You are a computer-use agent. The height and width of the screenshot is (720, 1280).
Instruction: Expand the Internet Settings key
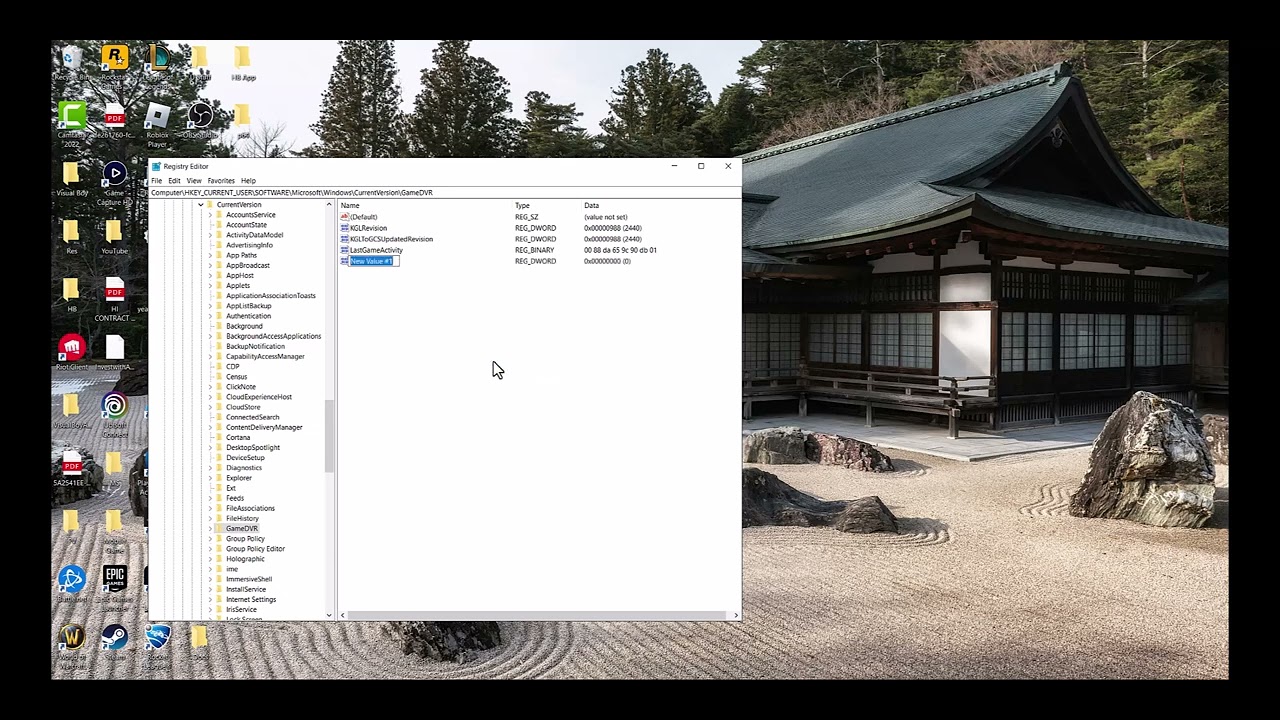210,599
